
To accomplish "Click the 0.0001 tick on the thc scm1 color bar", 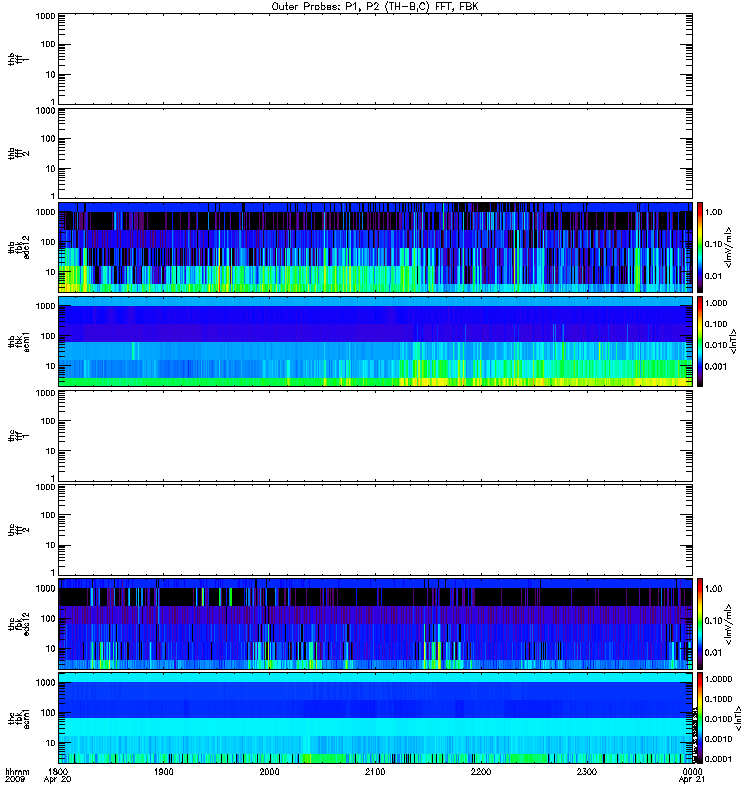I will pyautogui.click(x=718, y=759).
